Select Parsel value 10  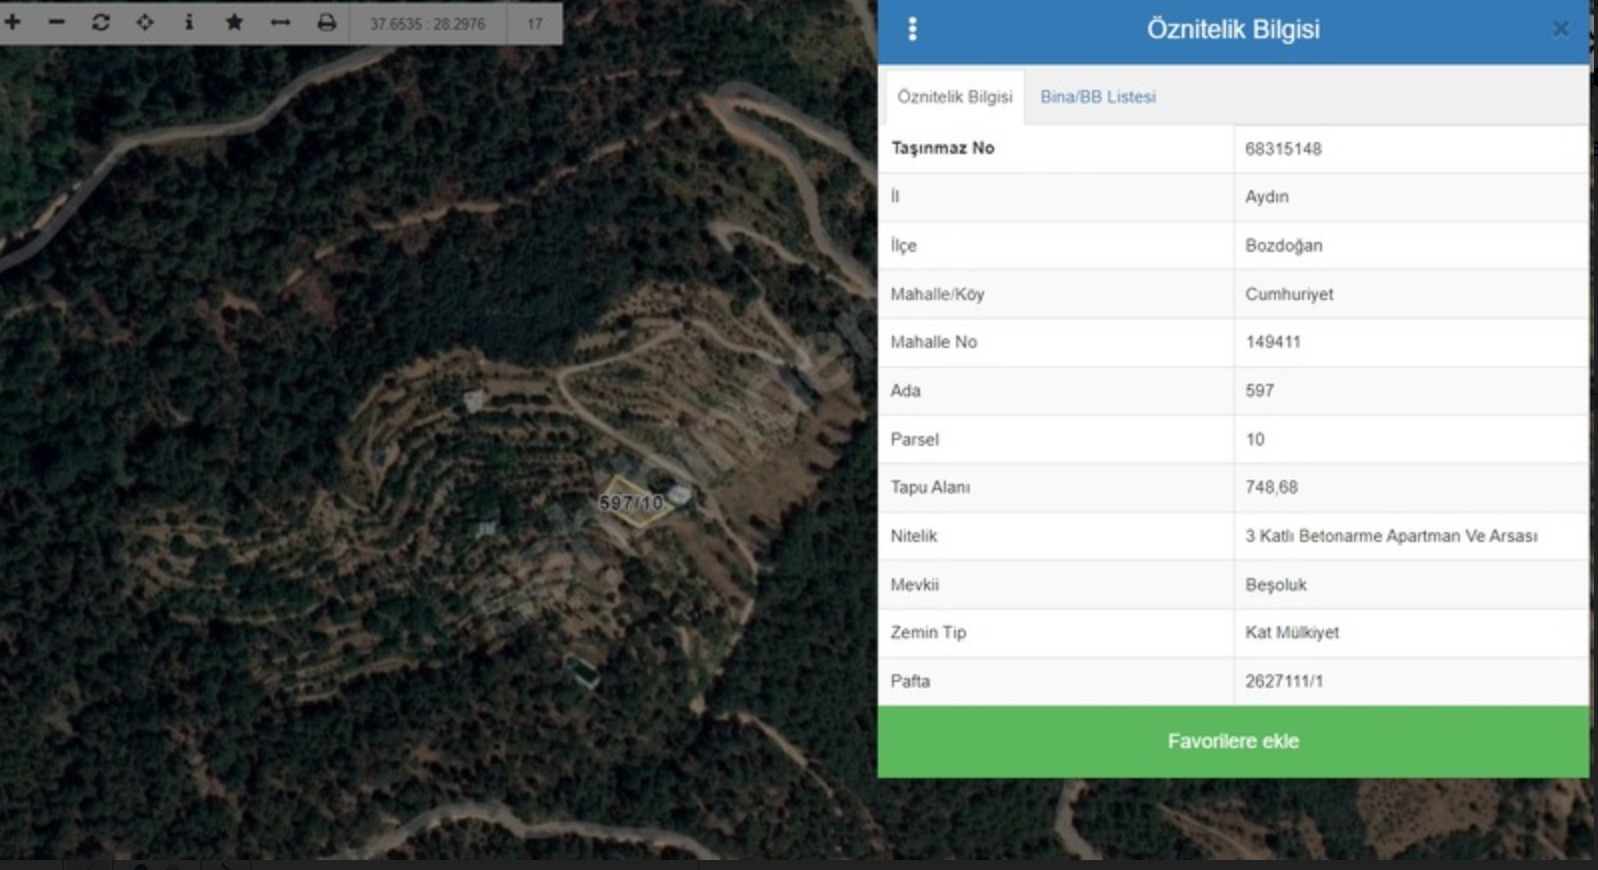pos(1255,439)
